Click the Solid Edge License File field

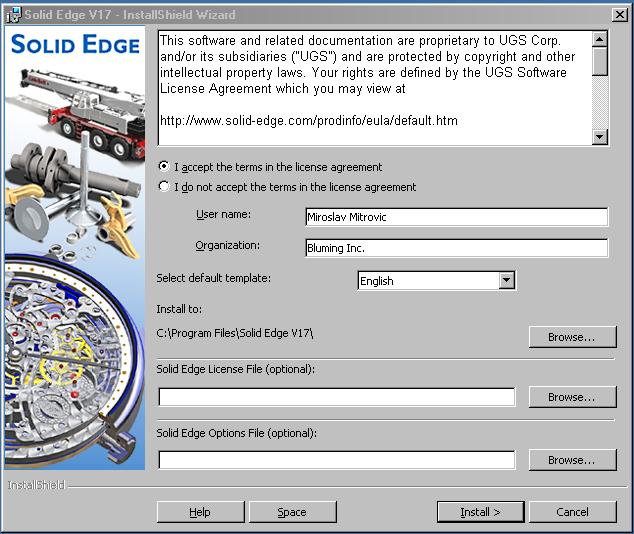pos(337,397)
